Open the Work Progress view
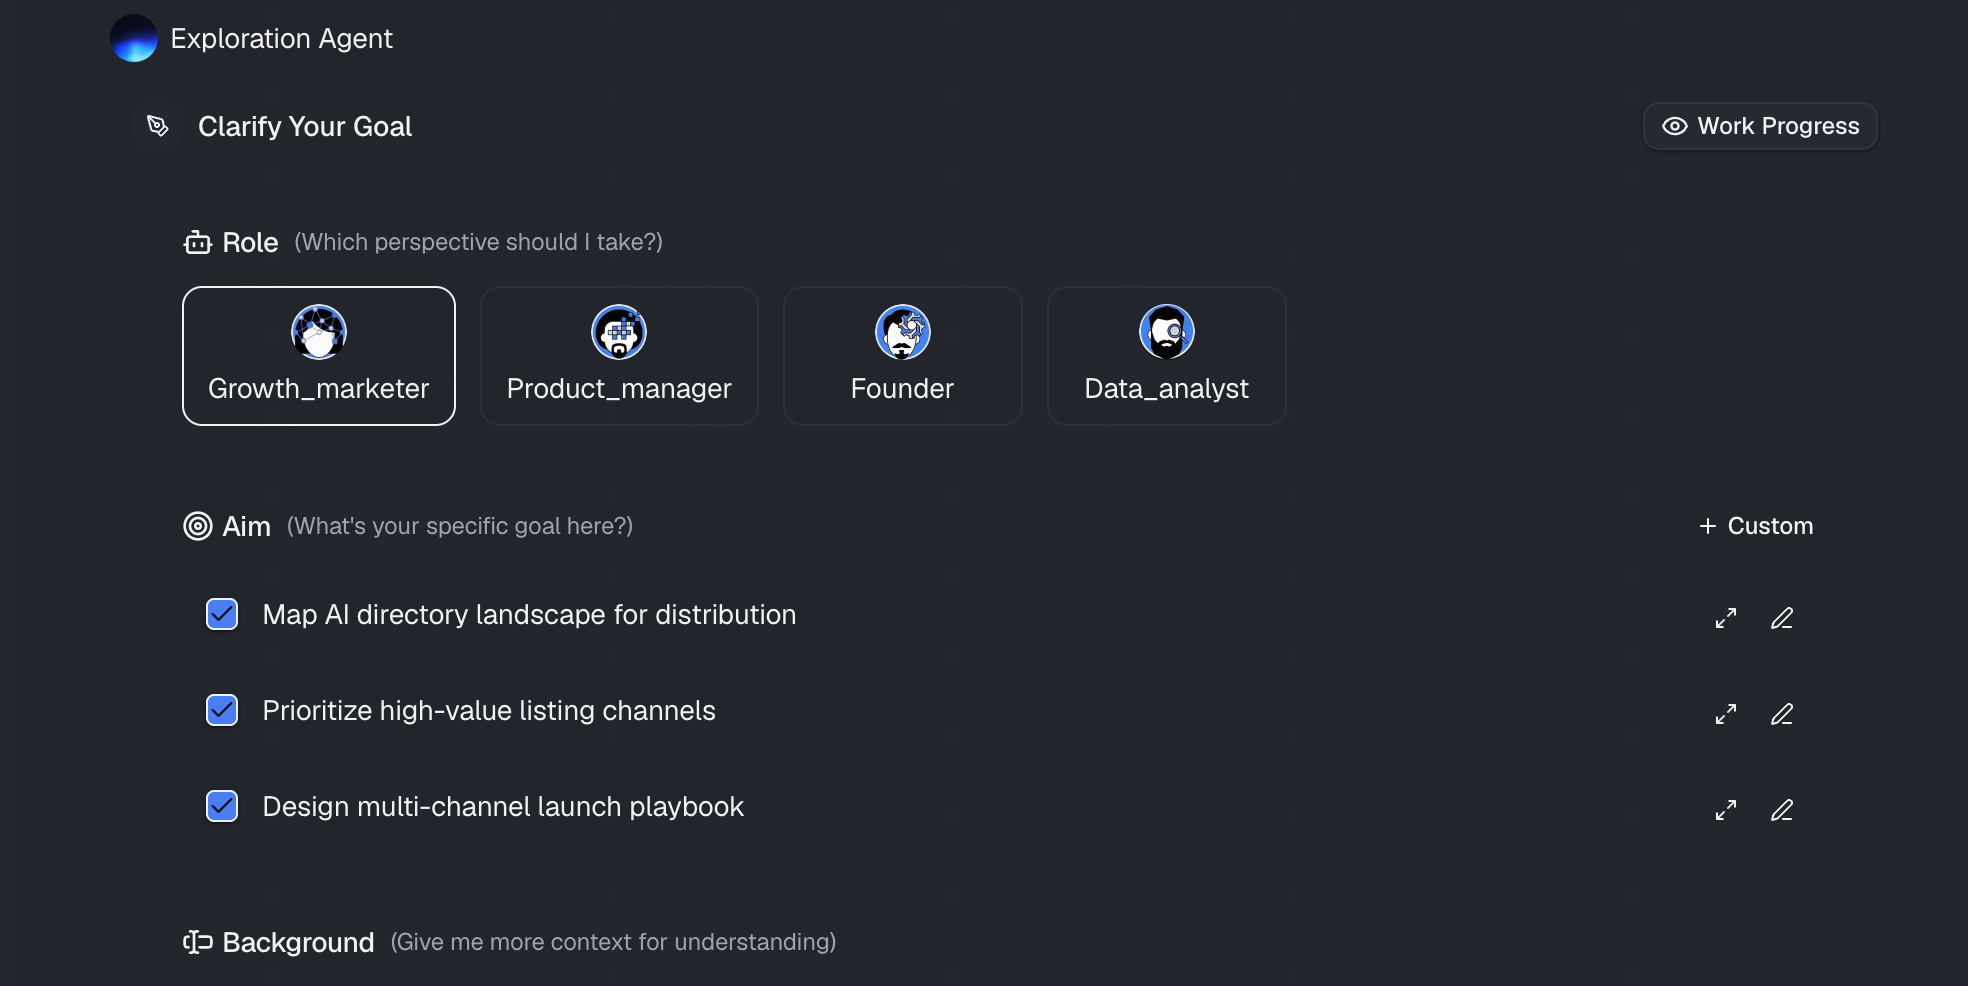This screenshot has width=1968, height=986. (1760, 126)
